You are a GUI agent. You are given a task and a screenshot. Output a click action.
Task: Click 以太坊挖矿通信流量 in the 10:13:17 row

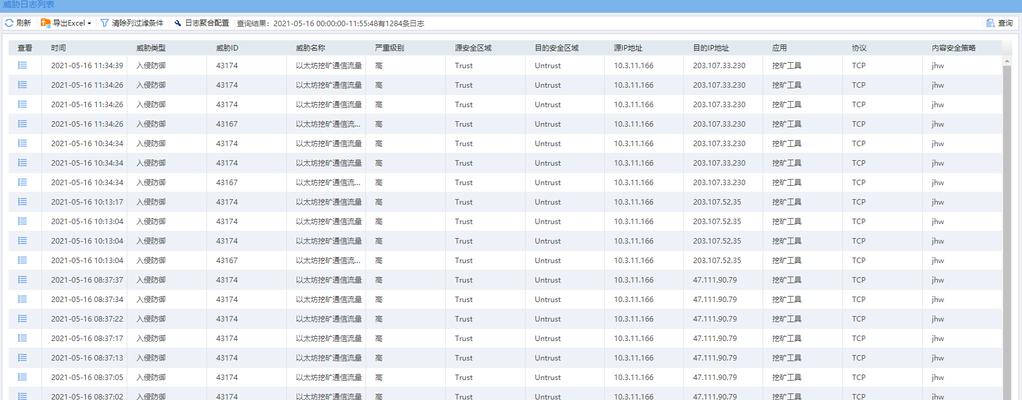328,202
